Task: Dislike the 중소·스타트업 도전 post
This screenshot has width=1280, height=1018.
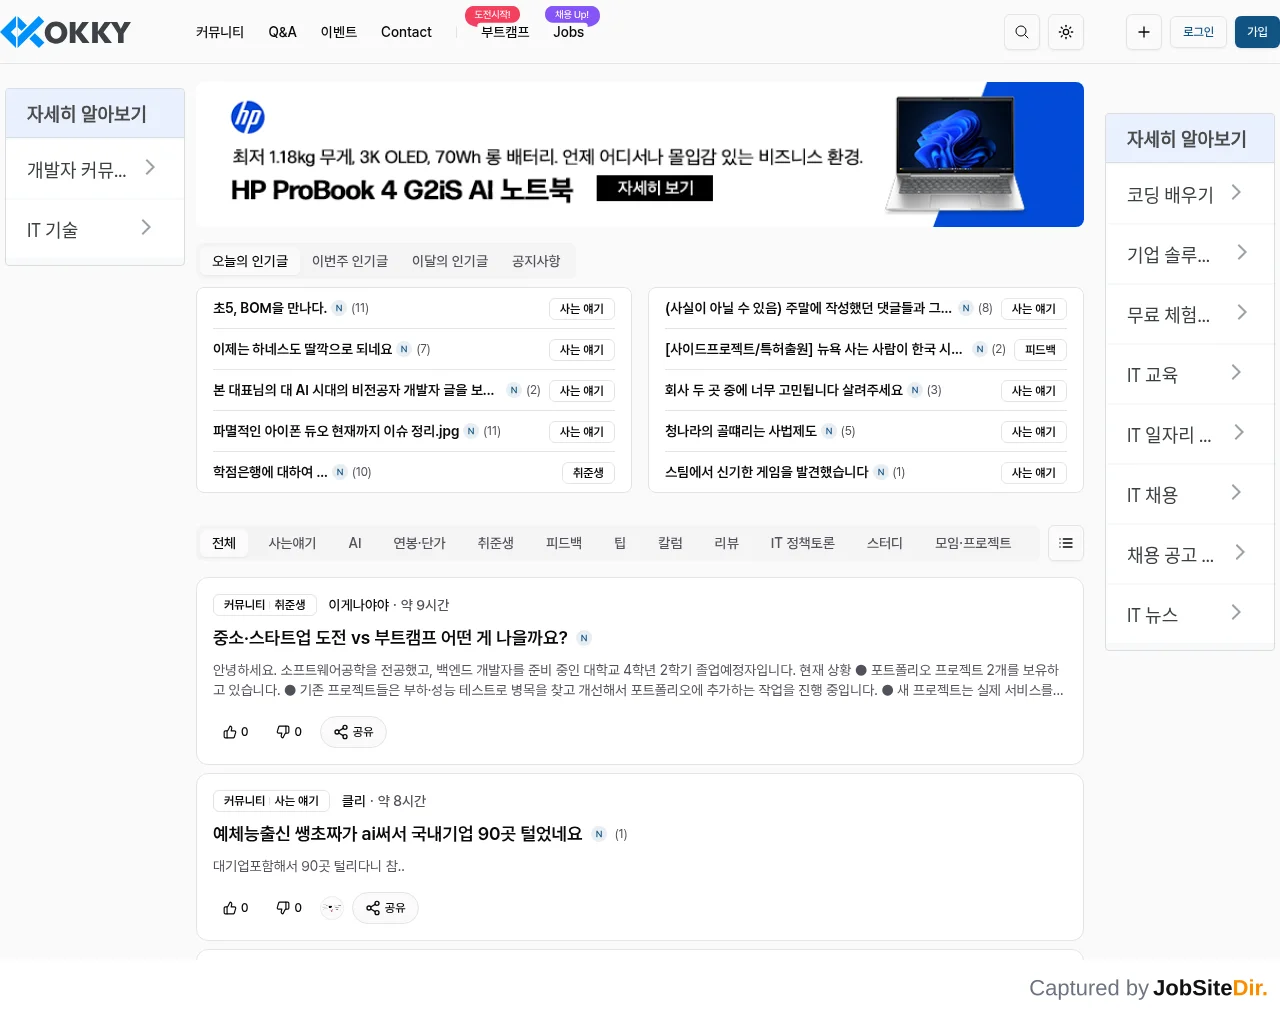Action: 289,732
